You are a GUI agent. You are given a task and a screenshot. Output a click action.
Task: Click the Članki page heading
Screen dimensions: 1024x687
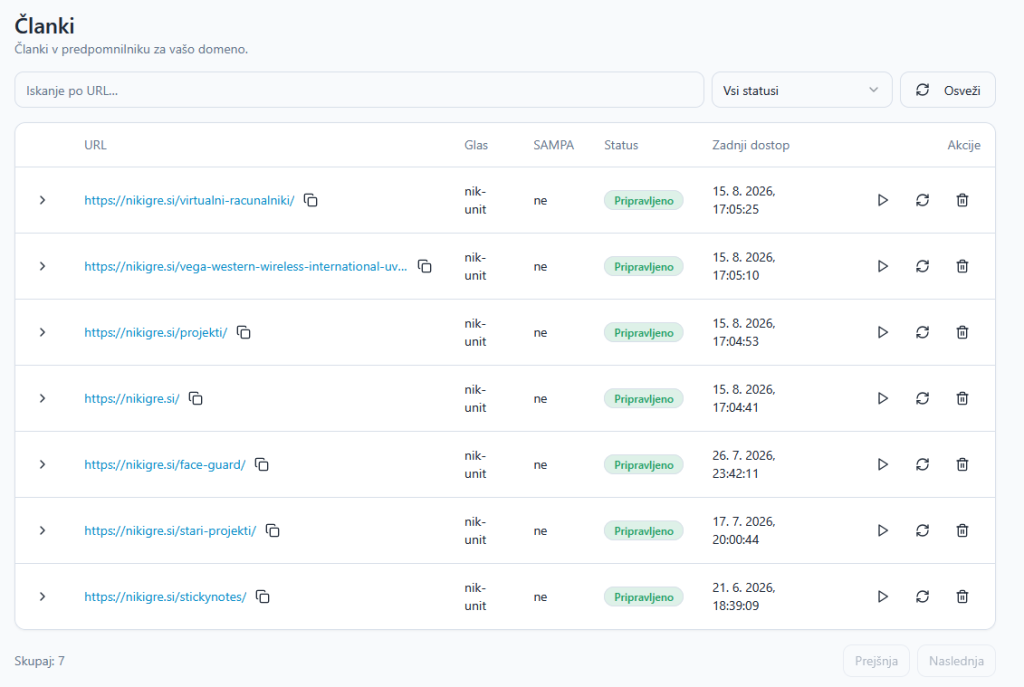(44, 25)
